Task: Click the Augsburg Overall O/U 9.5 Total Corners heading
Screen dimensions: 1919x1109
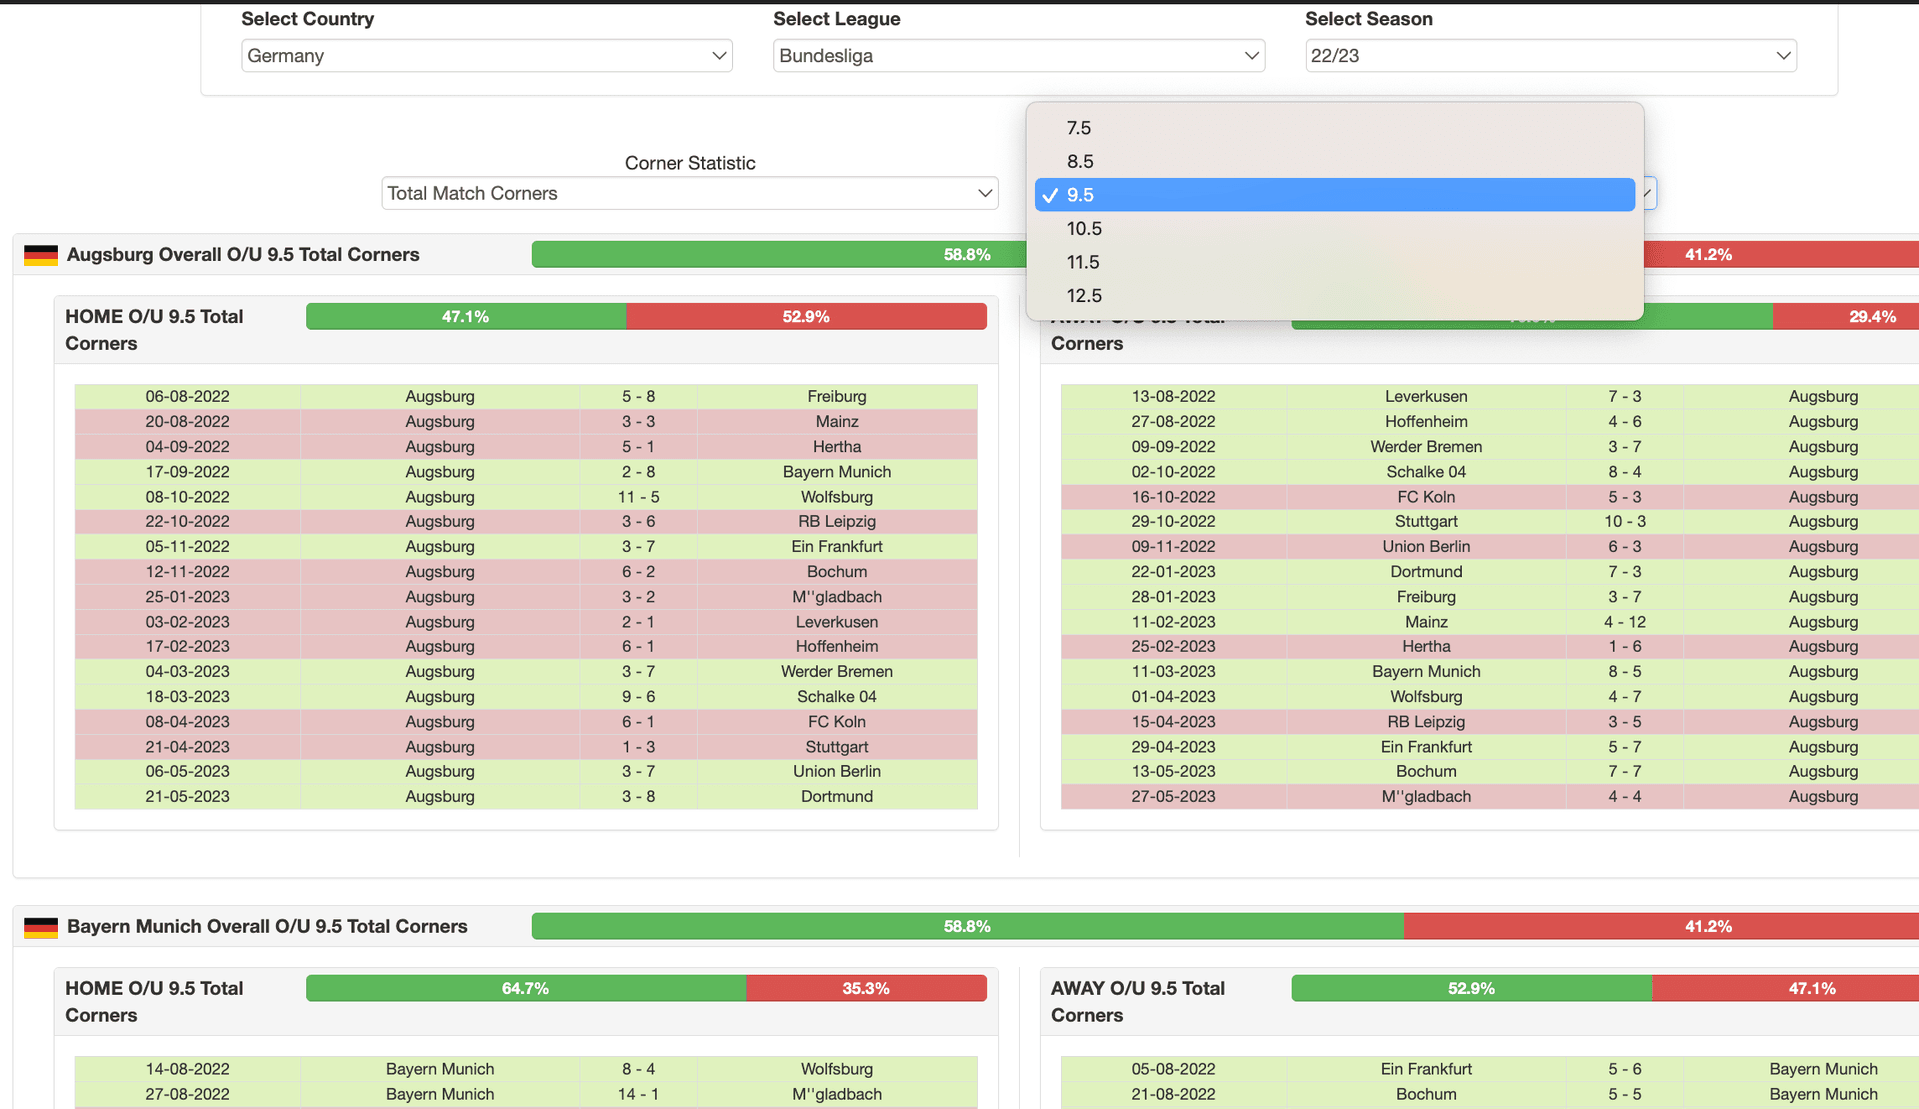Action: 243,255
